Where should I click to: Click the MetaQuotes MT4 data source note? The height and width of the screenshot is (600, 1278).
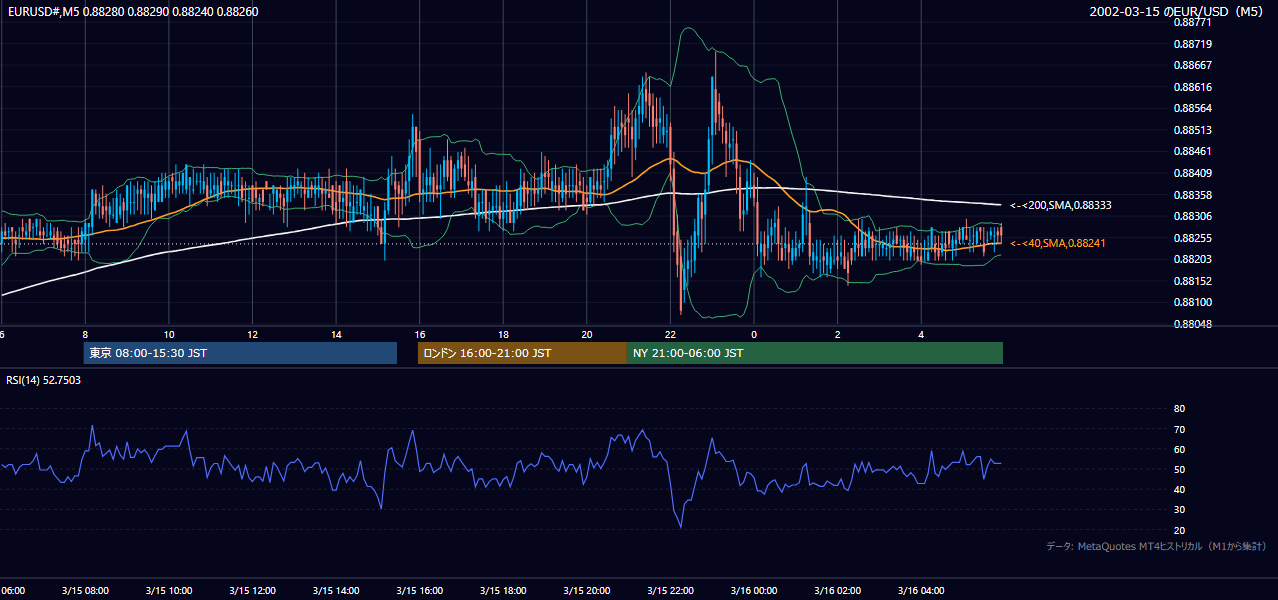pos(1156,547)
